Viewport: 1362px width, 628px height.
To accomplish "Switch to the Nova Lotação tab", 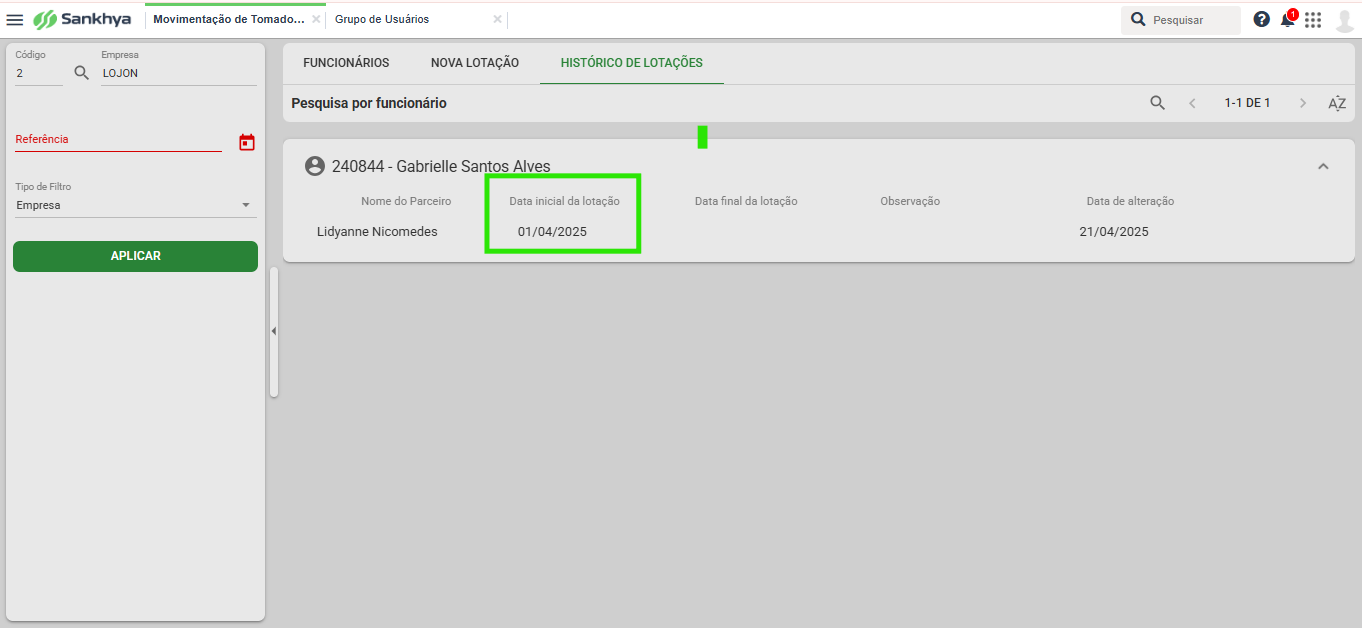I will point(475,63).
